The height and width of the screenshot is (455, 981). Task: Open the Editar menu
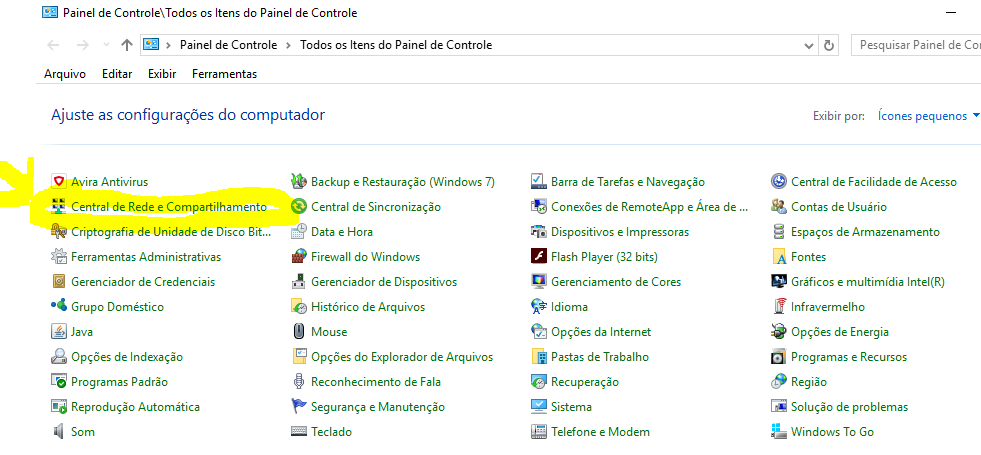click(x=117, y=74)
